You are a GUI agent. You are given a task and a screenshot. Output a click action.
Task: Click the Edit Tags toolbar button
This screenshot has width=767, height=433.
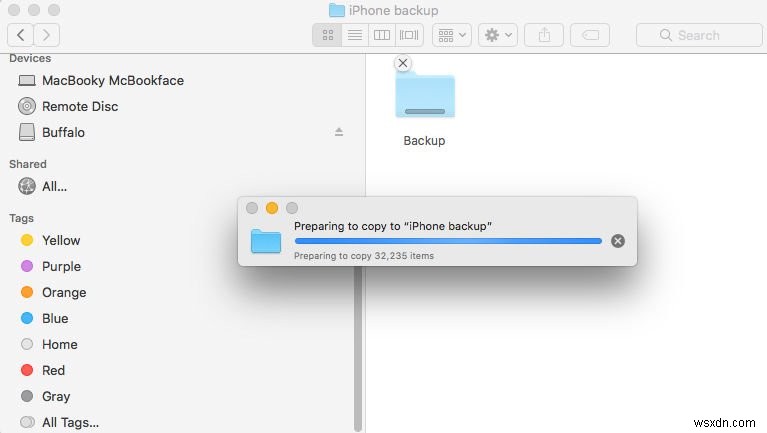pos(590,35)
